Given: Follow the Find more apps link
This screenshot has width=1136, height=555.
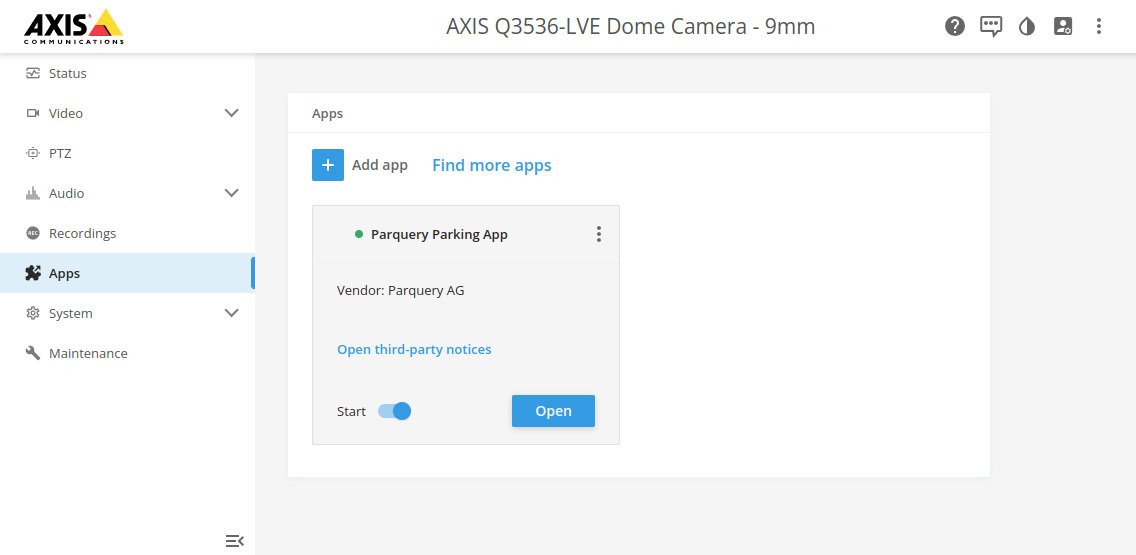Looking at the screenshot, I should tap(491, 165).
